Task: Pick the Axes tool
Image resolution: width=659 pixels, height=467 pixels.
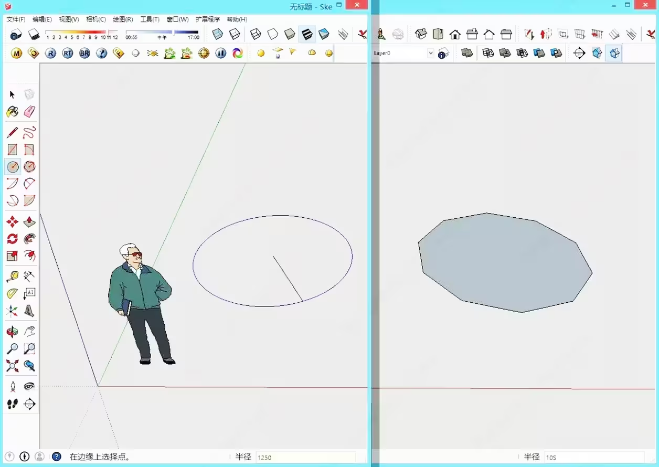Action: [x=12, y=311]
